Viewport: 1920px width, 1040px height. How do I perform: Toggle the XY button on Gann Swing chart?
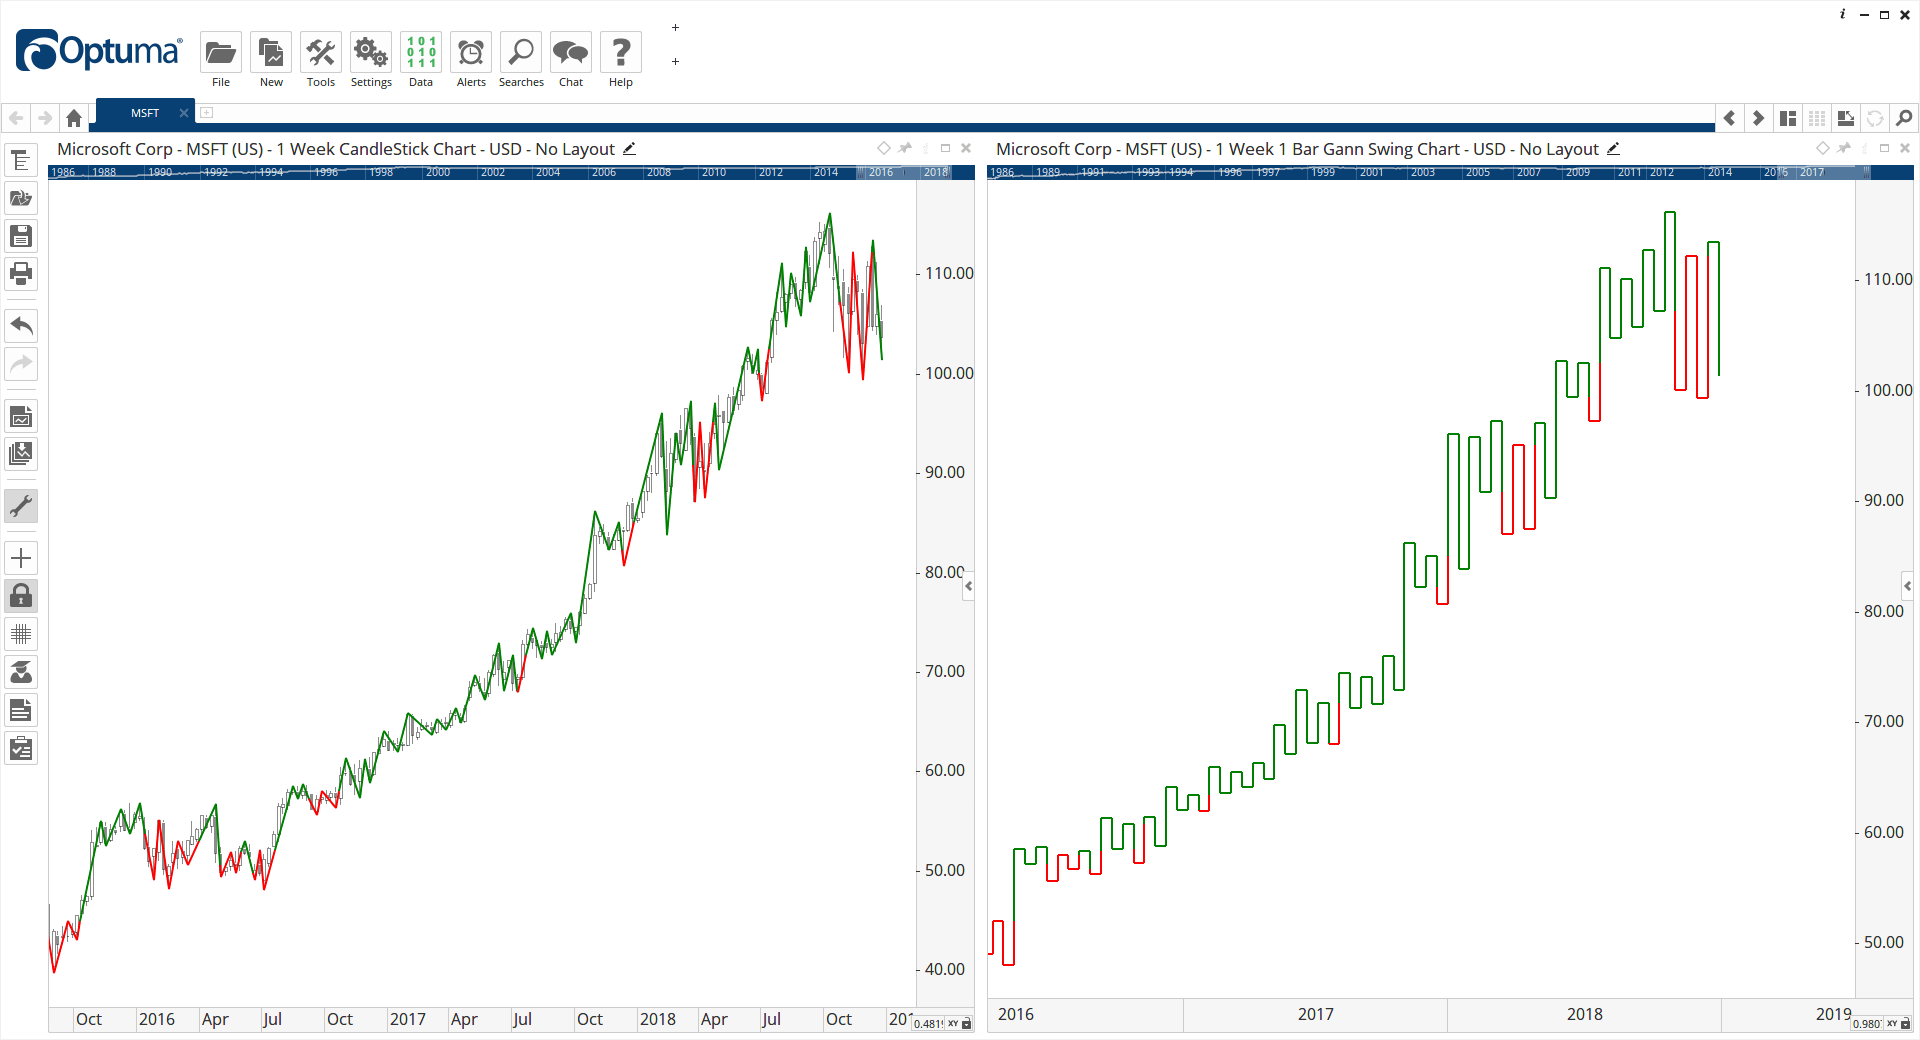pos(1892,1024)
